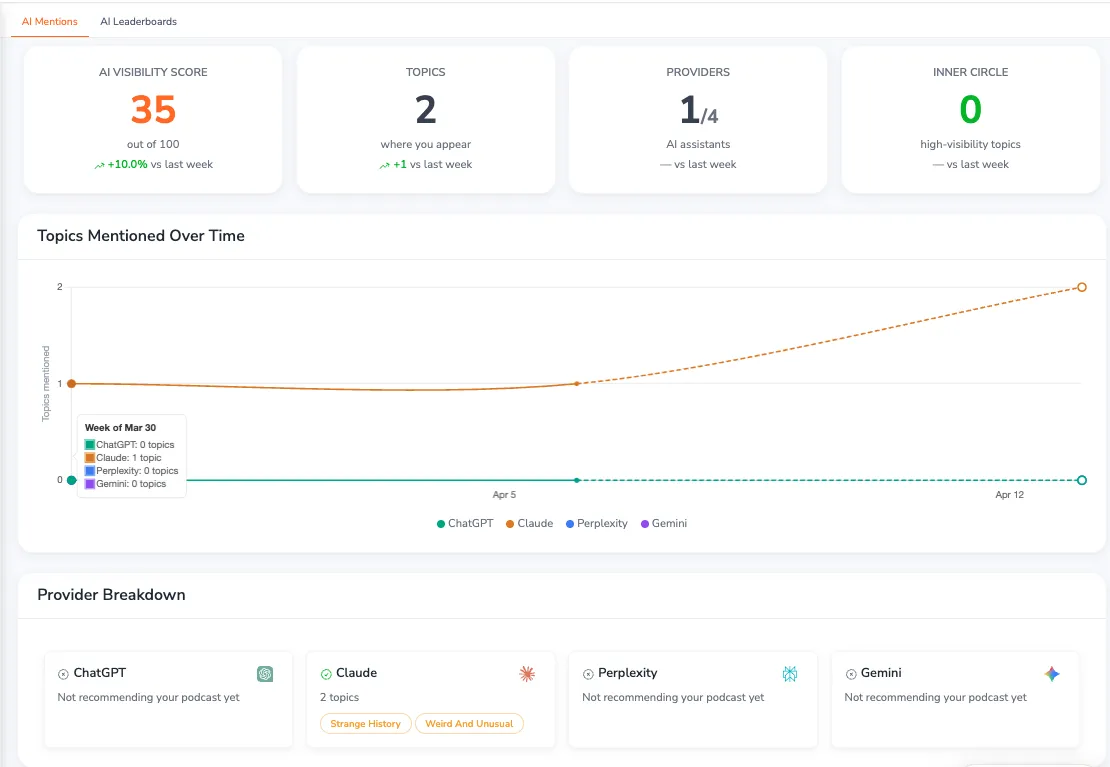
Task: Toggle the Gemini series in the chart legend
Action: (664, 523)
